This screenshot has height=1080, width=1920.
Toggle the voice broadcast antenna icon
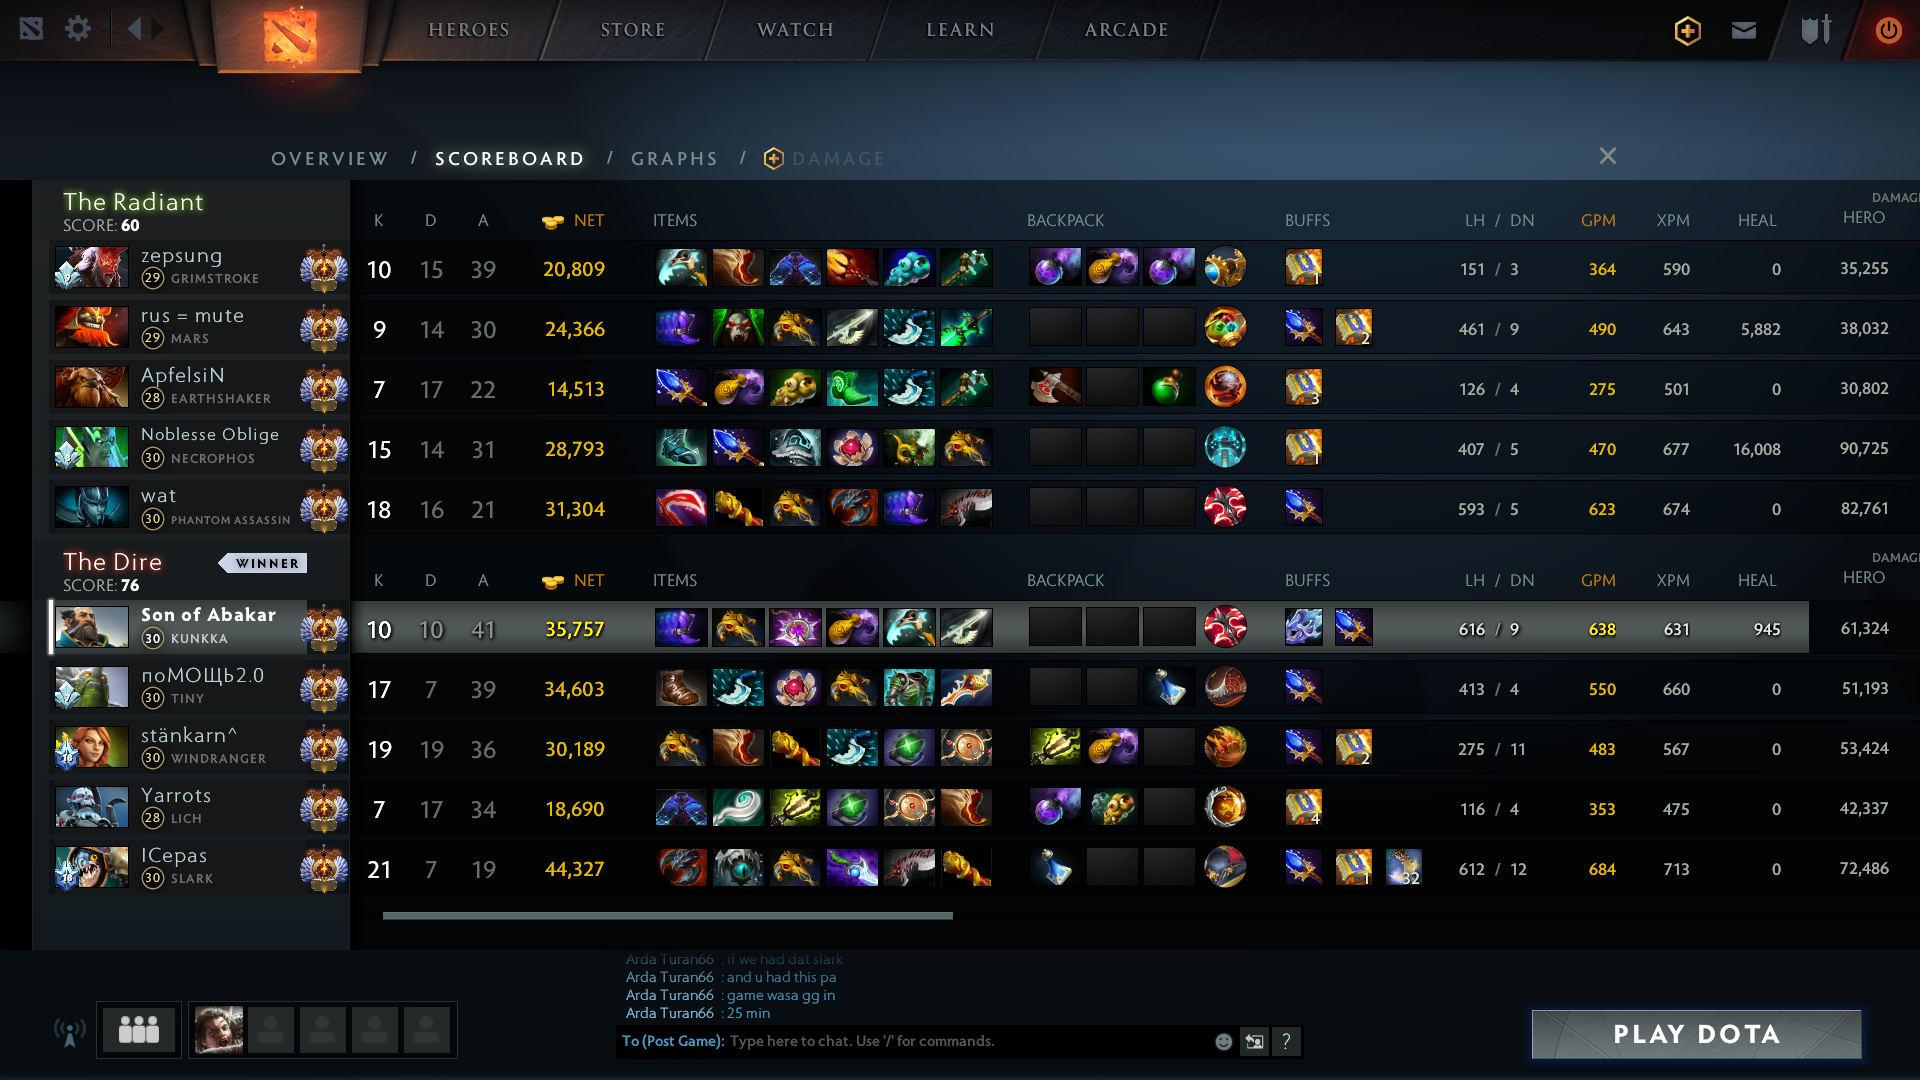click(70, 1032)
